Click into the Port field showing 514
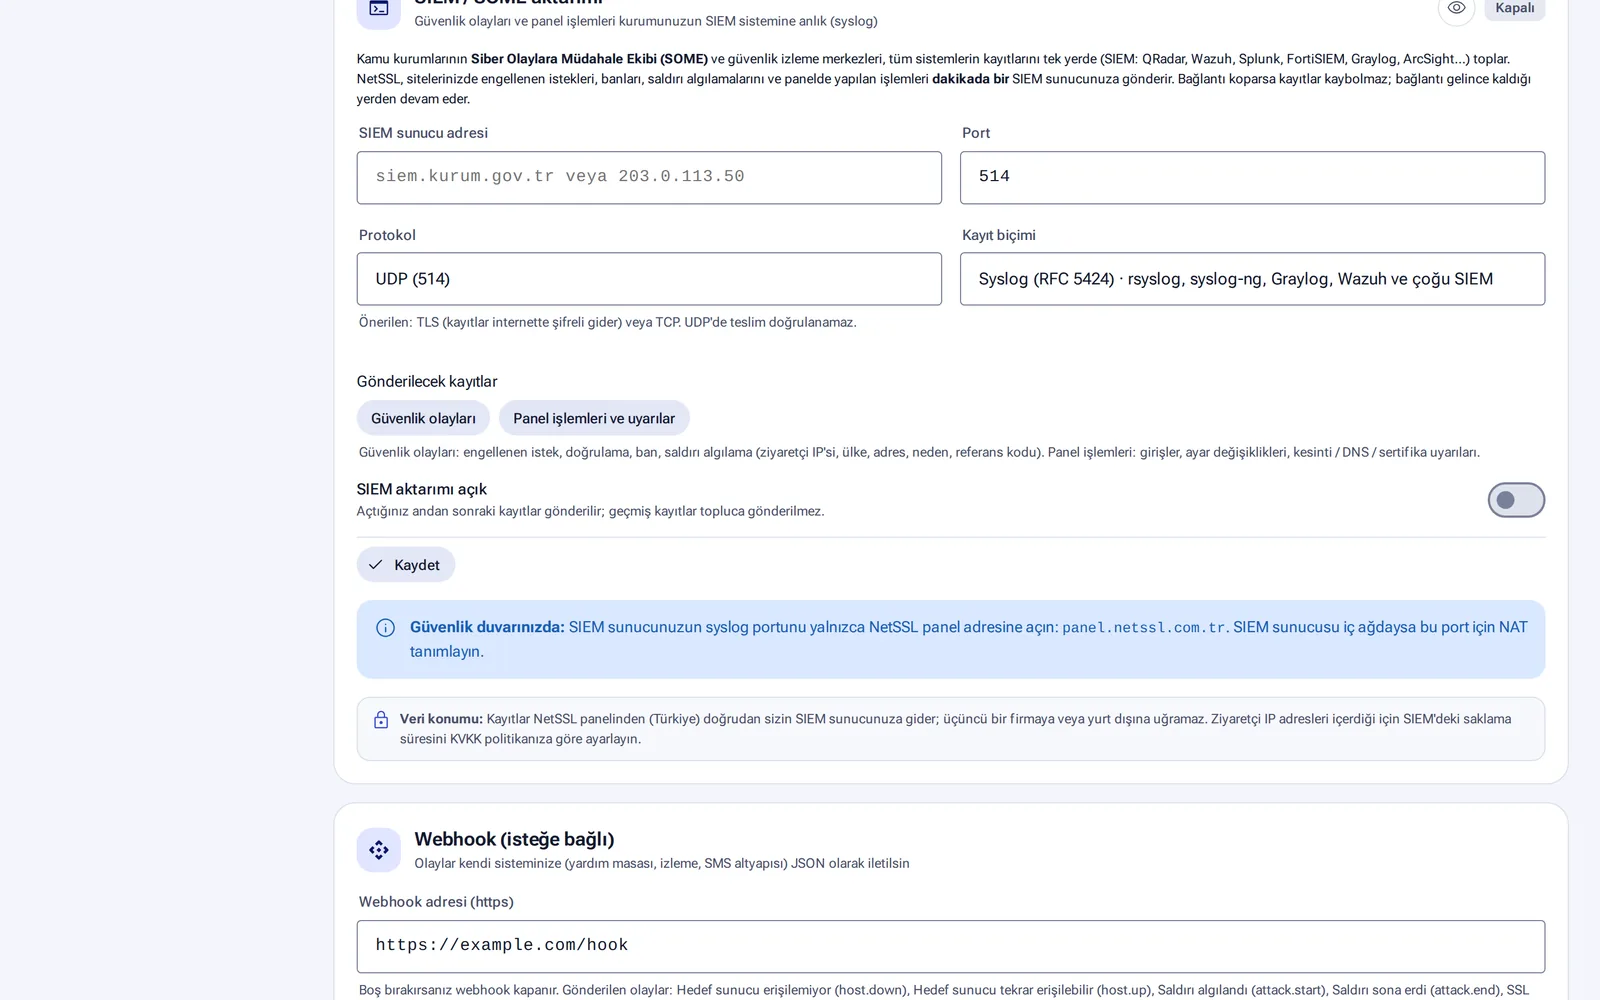The width and height of the screenshot is (1600, 1000). (x=1252, y=177)
